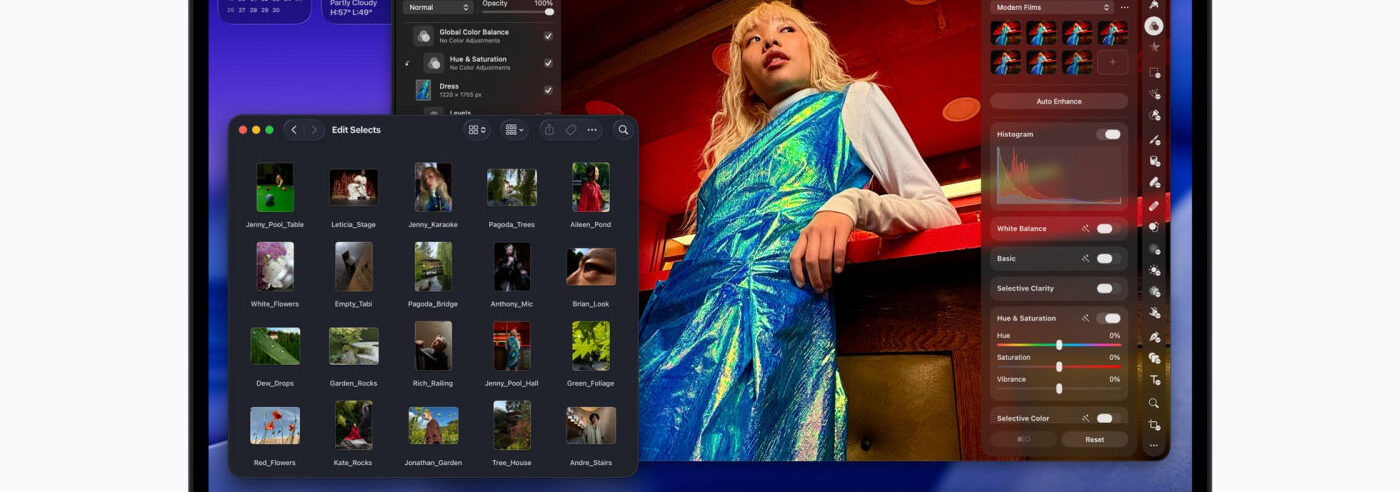The image size is (1400, 492).
Task: Select the Jenny_Karaoke thumbnail
Action: coord(433,188)
